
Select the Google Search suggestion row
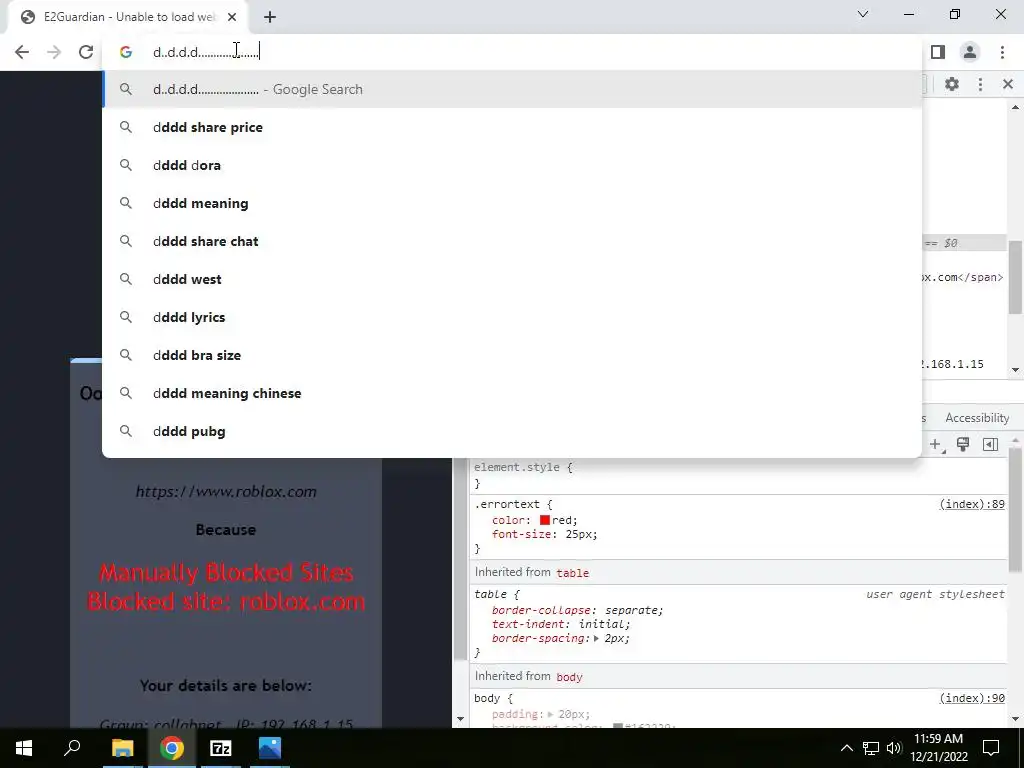tap(512, 89)
